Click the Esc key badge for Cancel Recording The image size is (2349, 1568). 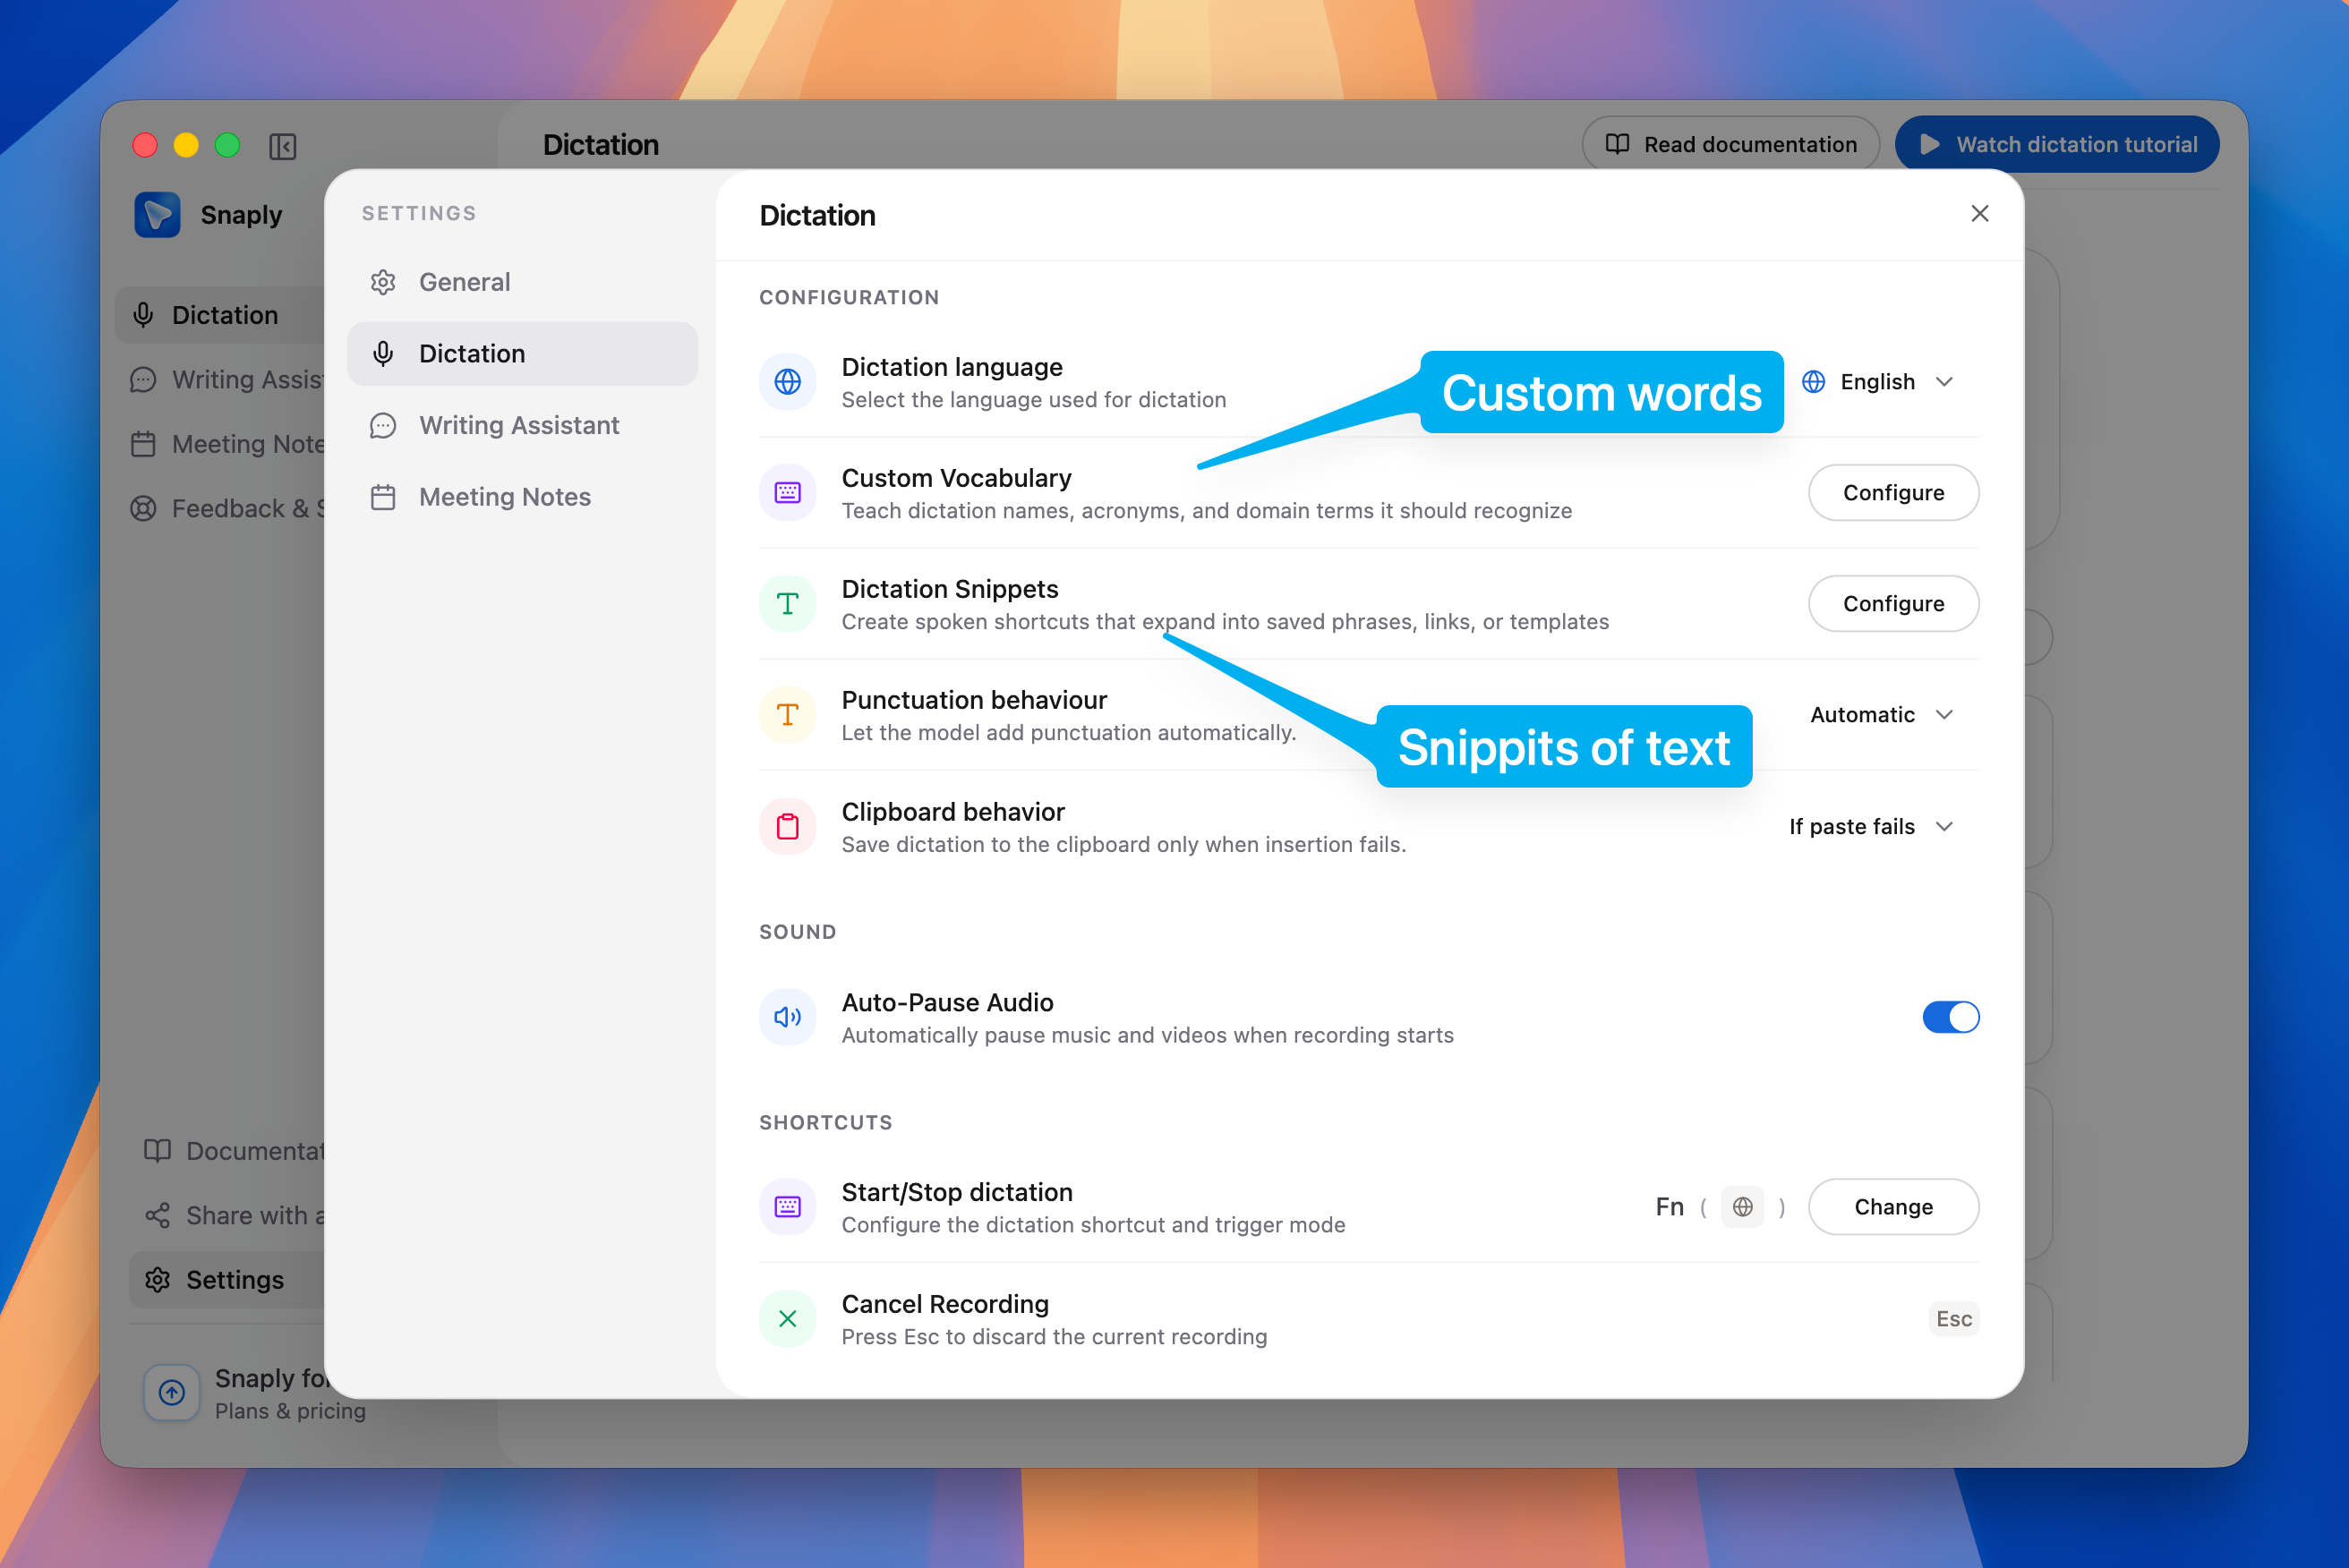coord(1954,1319)
